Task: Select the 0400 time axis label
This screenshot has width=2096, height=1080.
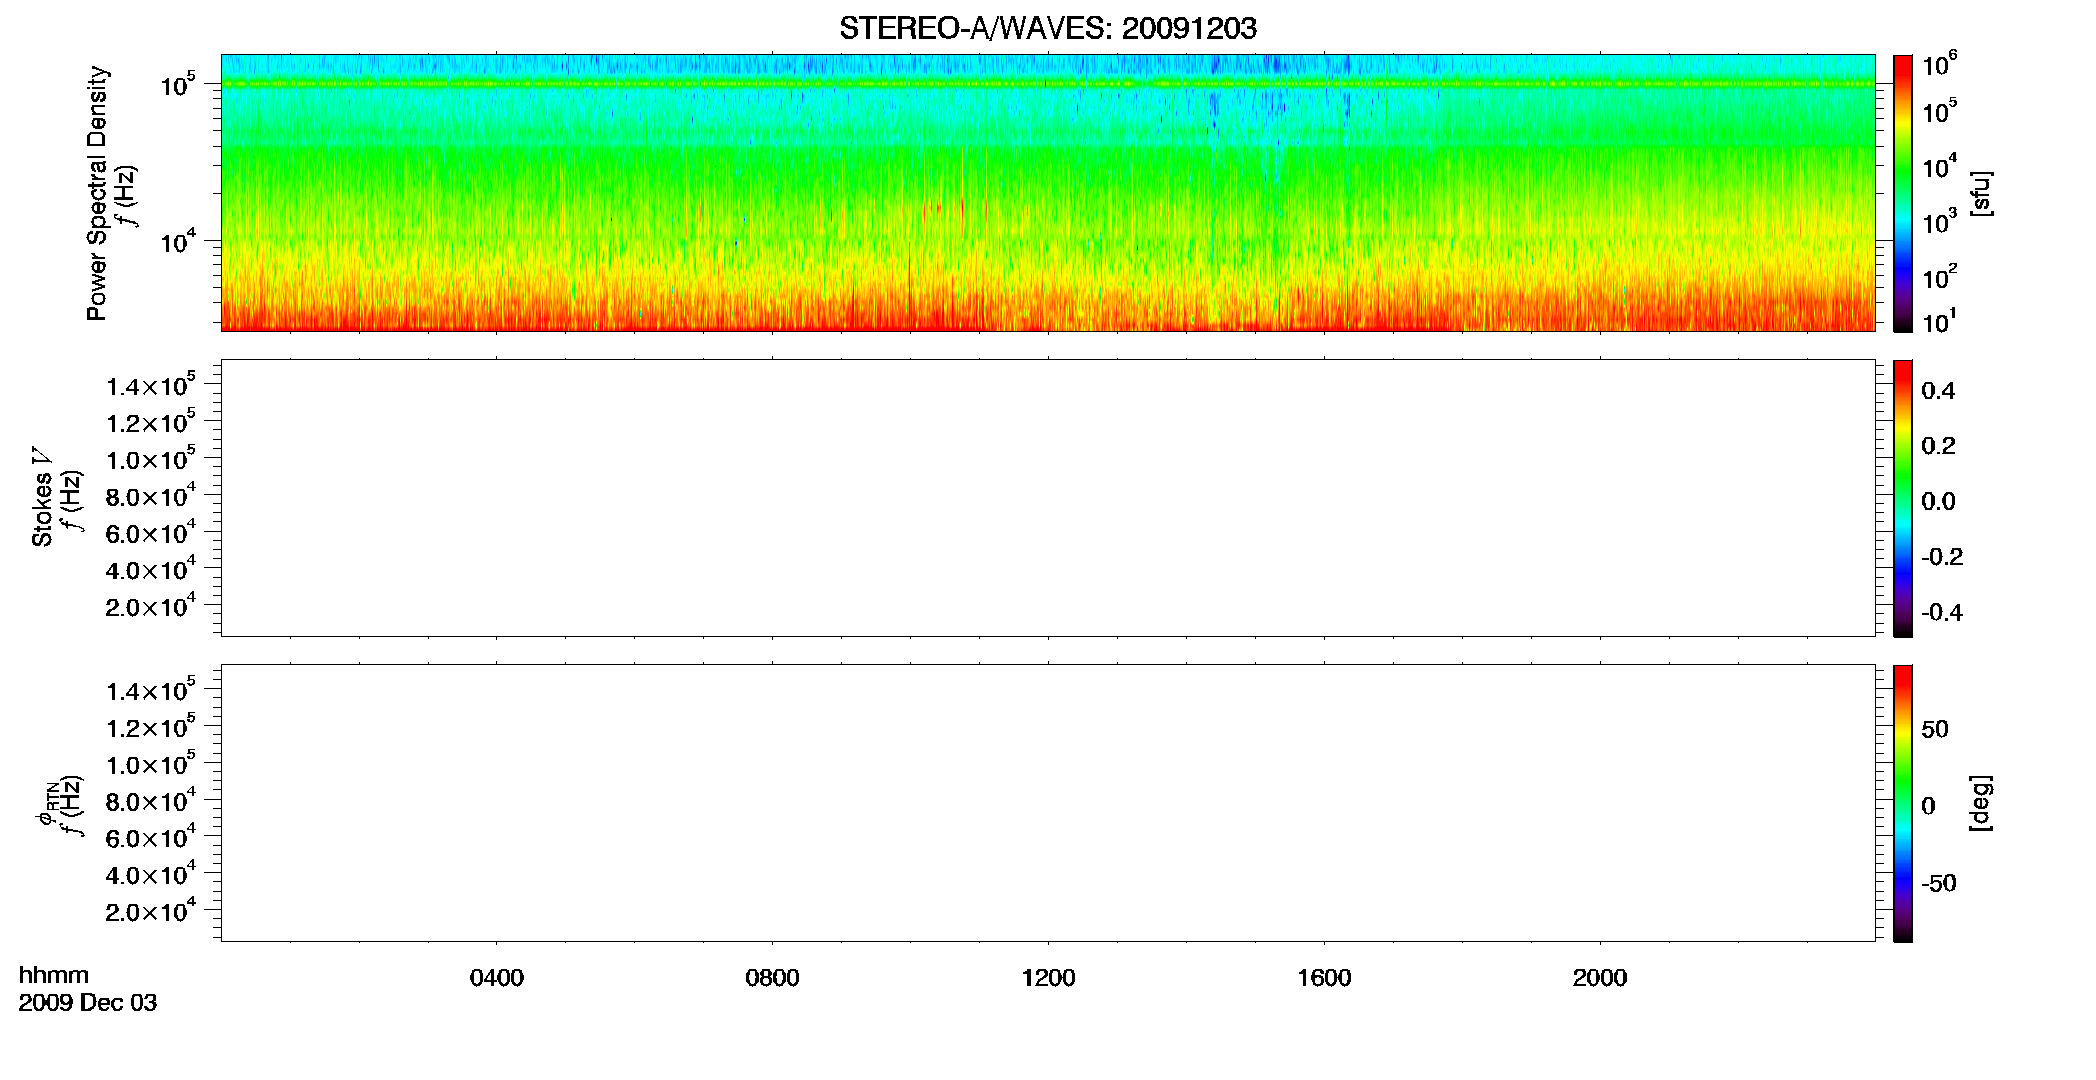Action: (x=497, y=978)
